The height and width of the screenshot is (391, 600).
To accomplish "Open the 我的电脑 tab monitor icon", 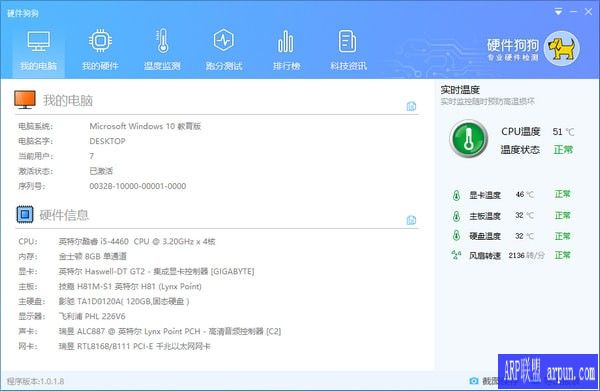I will click(39, 41).
